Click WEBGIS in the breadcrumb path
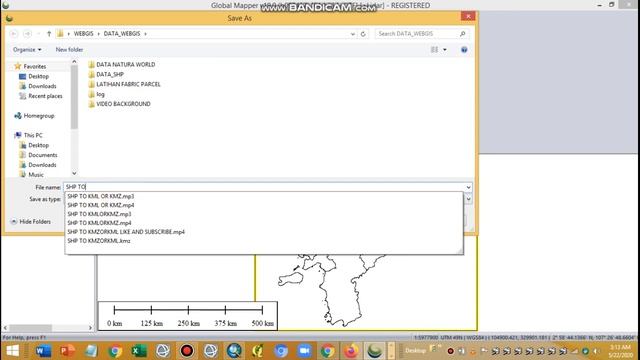This screenshot has height=360, width=640. [x=83, y=33]
